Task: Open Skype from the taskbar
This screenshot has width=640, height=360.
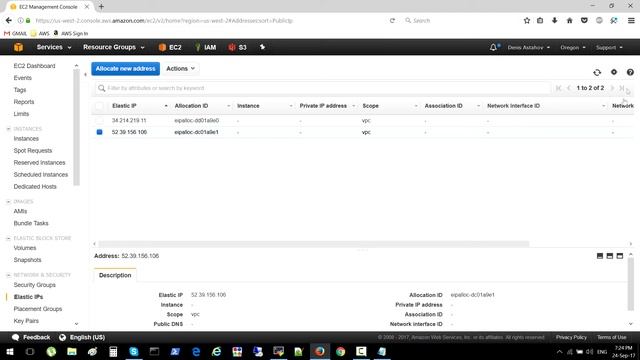Action: pos(133,351)
